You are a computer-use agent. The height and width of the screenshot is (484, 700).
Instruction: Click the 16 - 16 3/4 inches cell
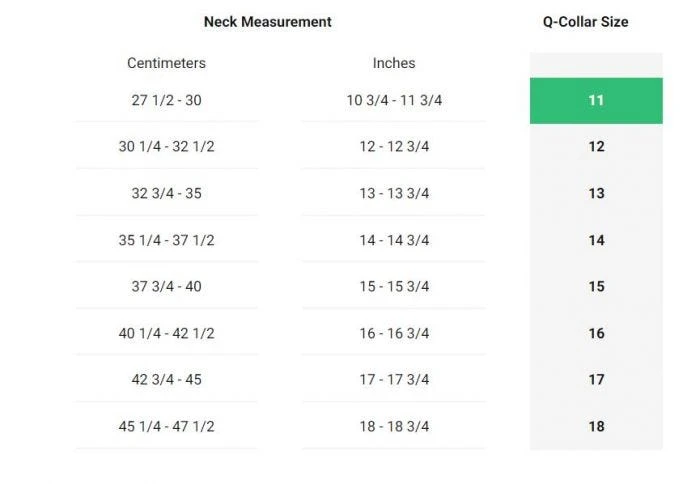click(394, 333)
